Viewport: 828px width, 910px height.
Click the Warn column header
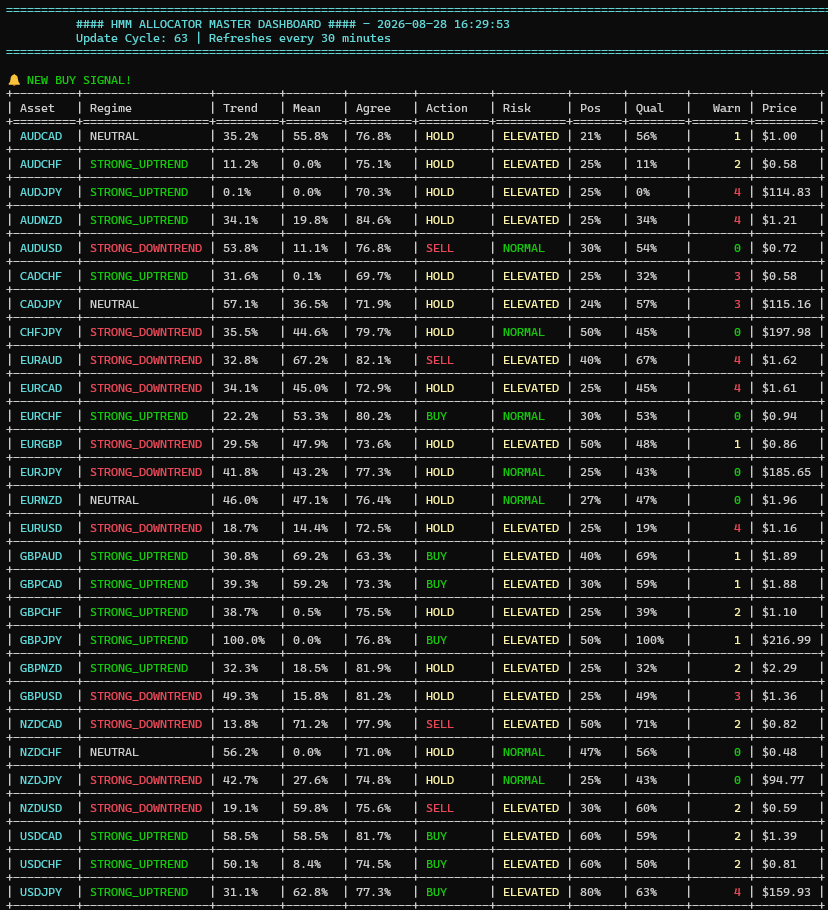[726, 108]
